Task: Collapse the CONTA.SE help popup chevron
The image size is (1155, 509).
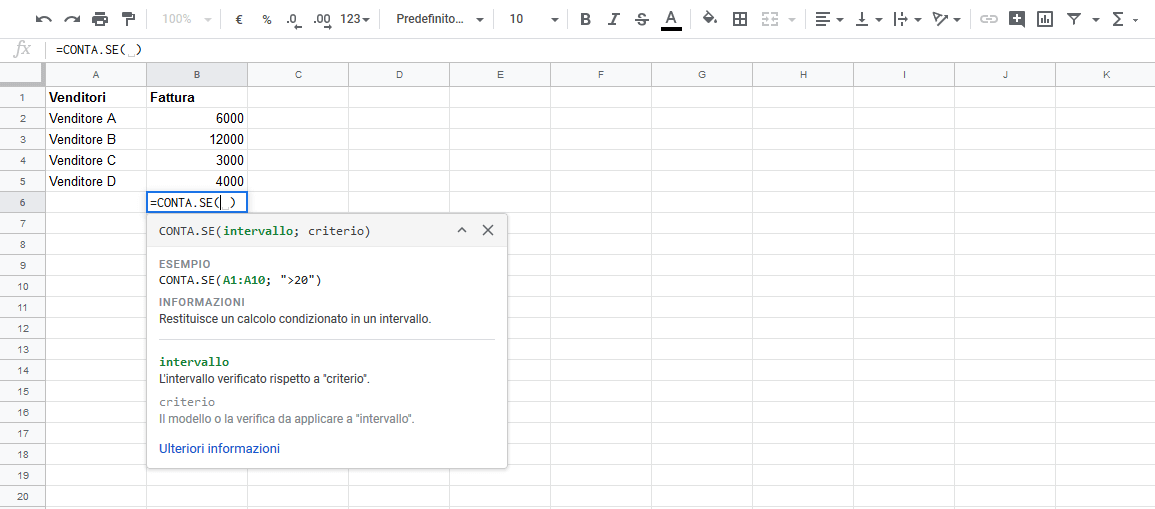Action: 462,231
